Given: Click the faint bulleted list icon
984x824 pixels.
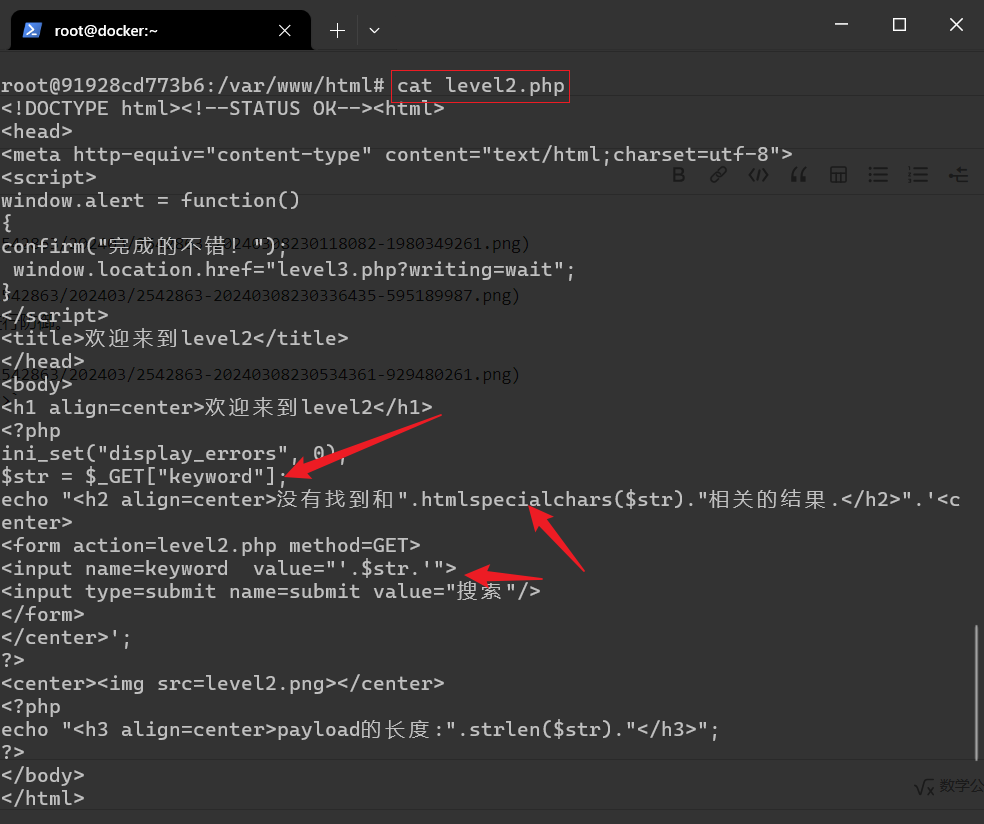Looking at the screenshot, I should (x=878, y=174).
